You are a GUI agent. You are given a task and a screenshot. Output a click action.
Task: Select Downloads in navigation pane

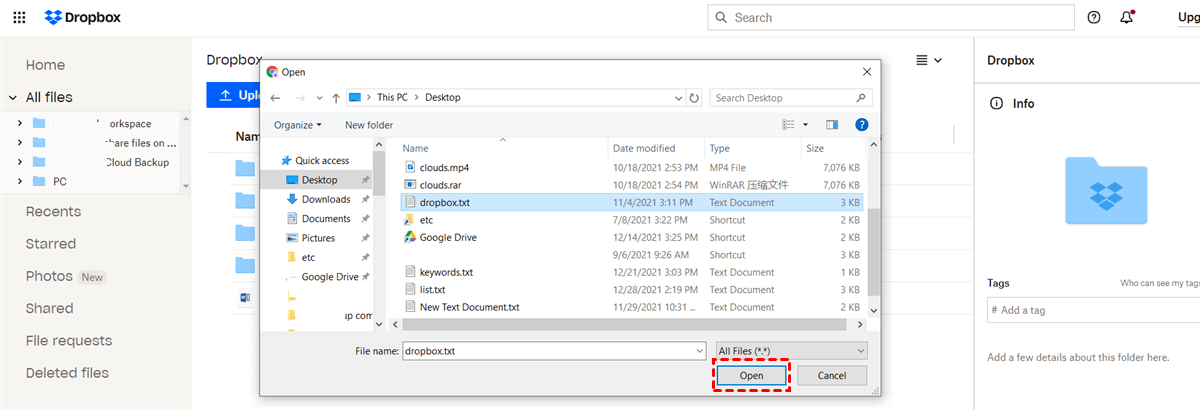click(326, 199)
